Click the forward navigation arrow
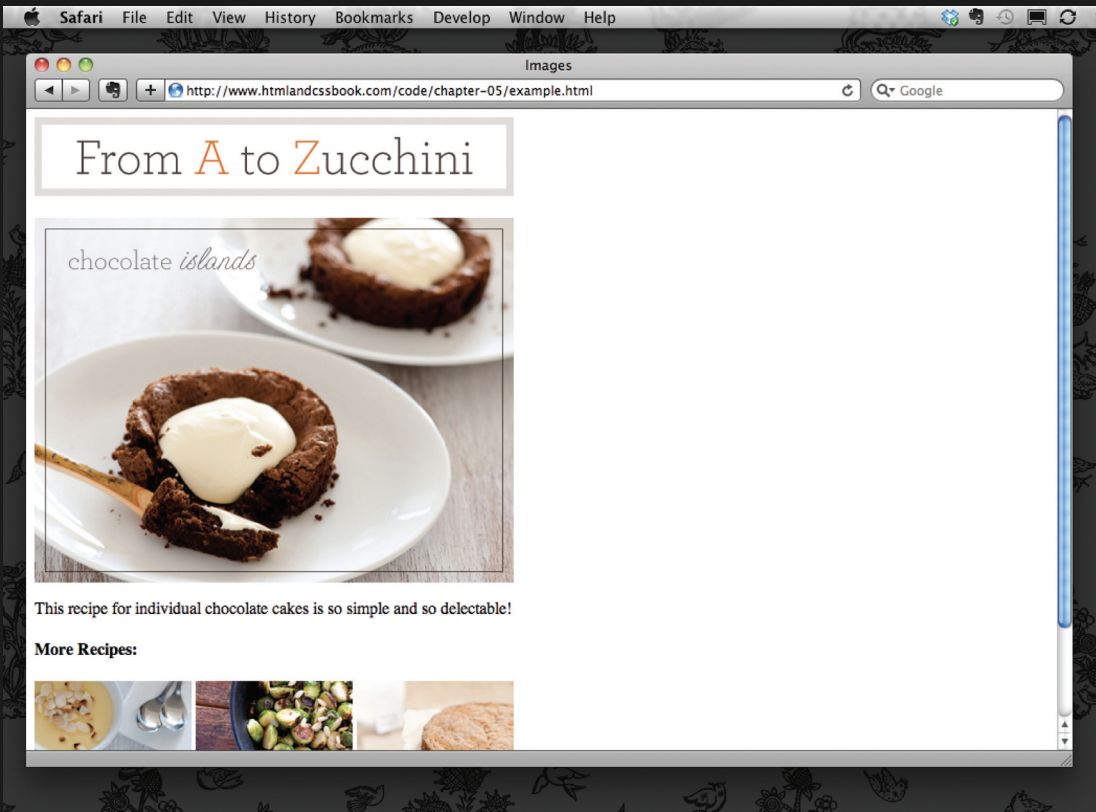 click(x=77, y=91)
